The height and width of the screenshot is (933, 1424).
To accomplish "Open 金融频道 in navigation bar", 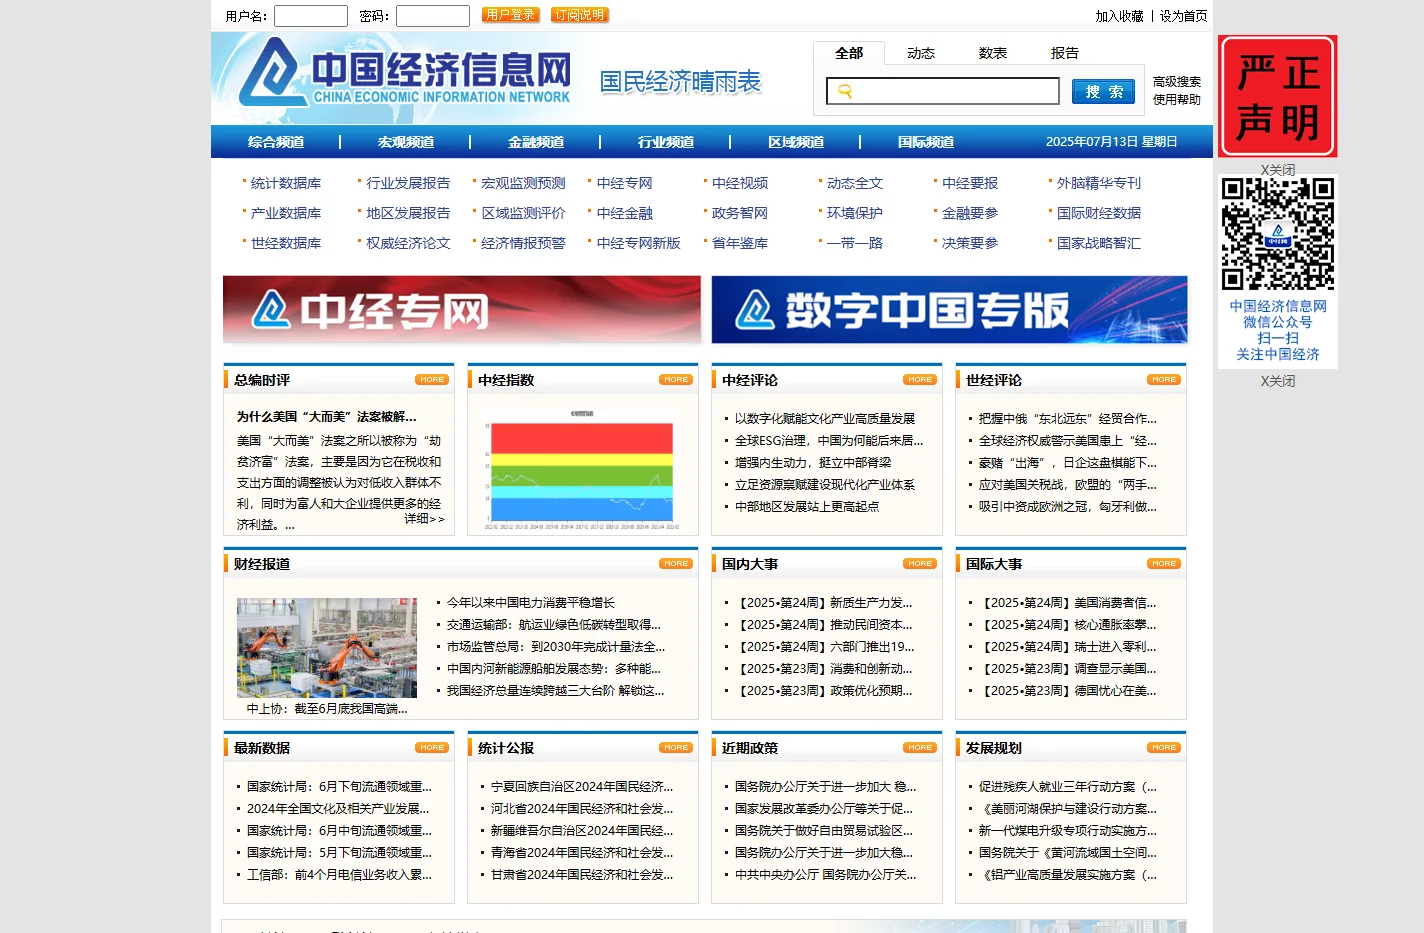I will pyautogui.click(x=536, y=142).
